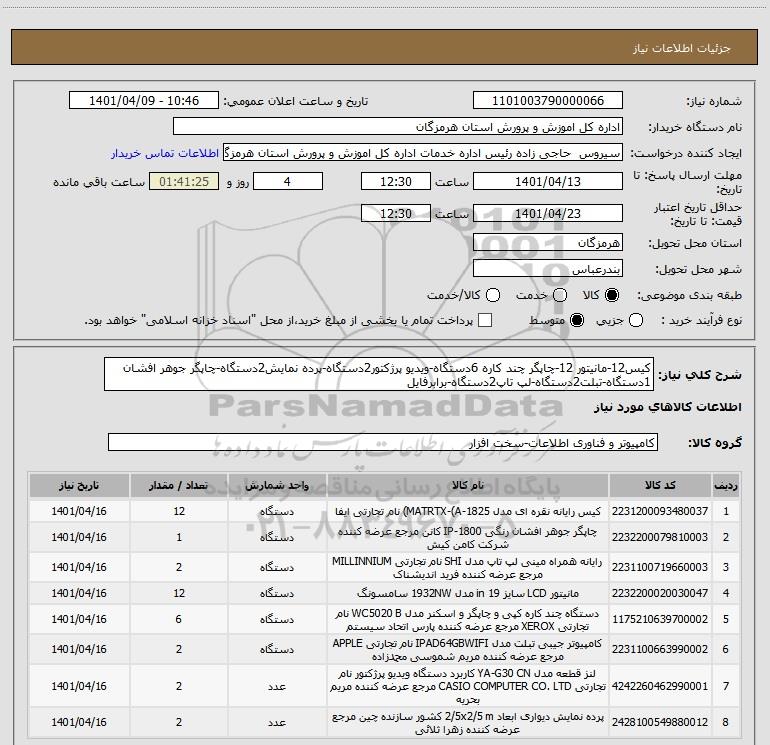Click the delivery province field هرمزگان
The width and height of the screenshot is (770, 745).
point(548,242)
